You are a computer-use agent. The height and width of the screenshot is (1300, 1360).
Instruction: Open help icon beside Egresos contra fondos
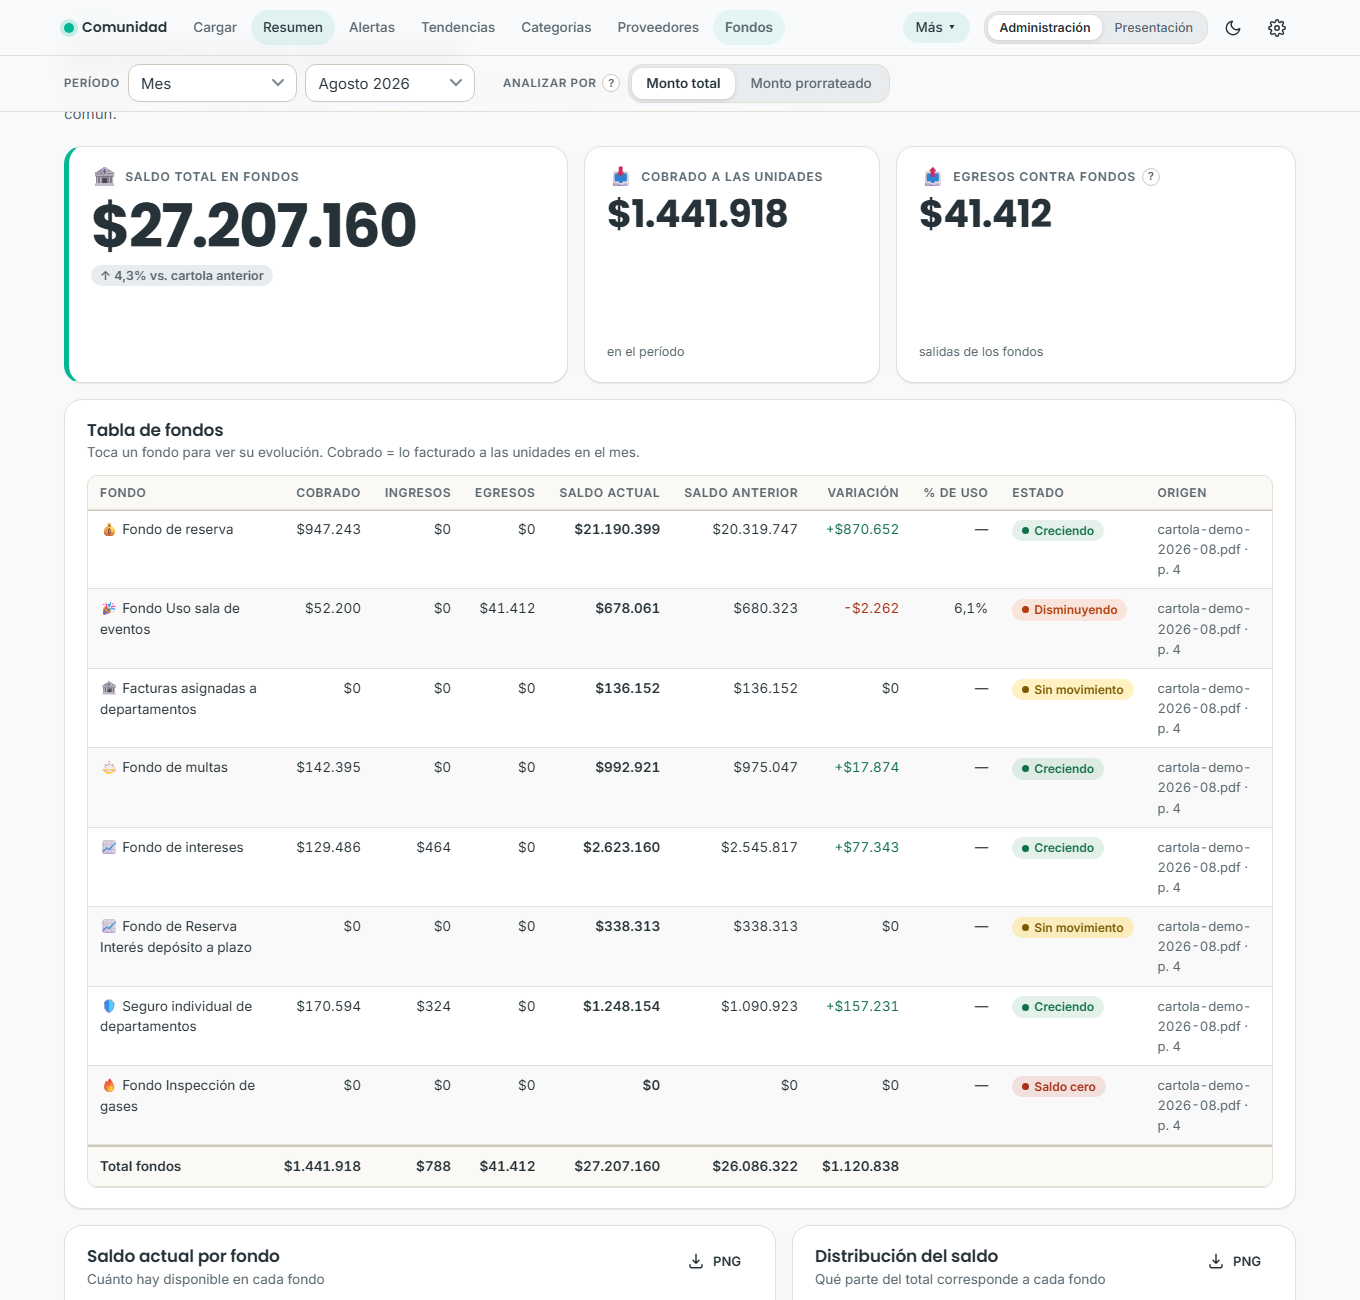coord(1151,177)
